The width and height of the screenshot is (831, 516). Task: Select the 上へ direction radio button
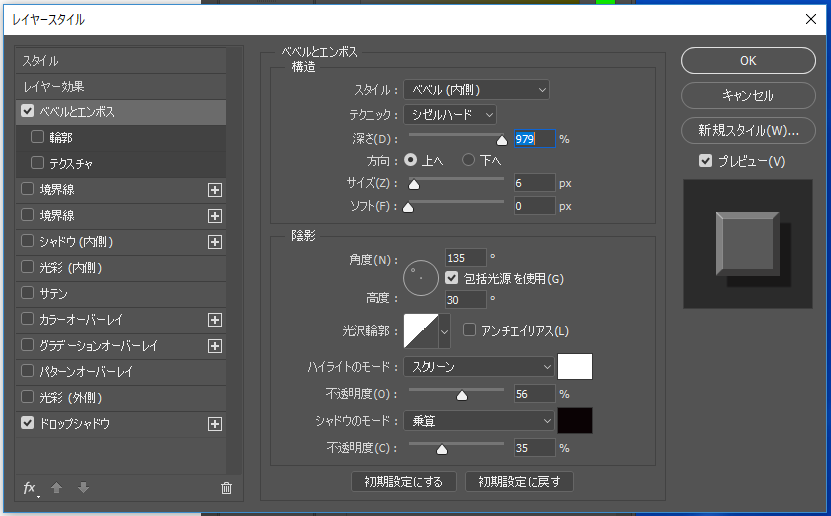(x=411, y=159)
